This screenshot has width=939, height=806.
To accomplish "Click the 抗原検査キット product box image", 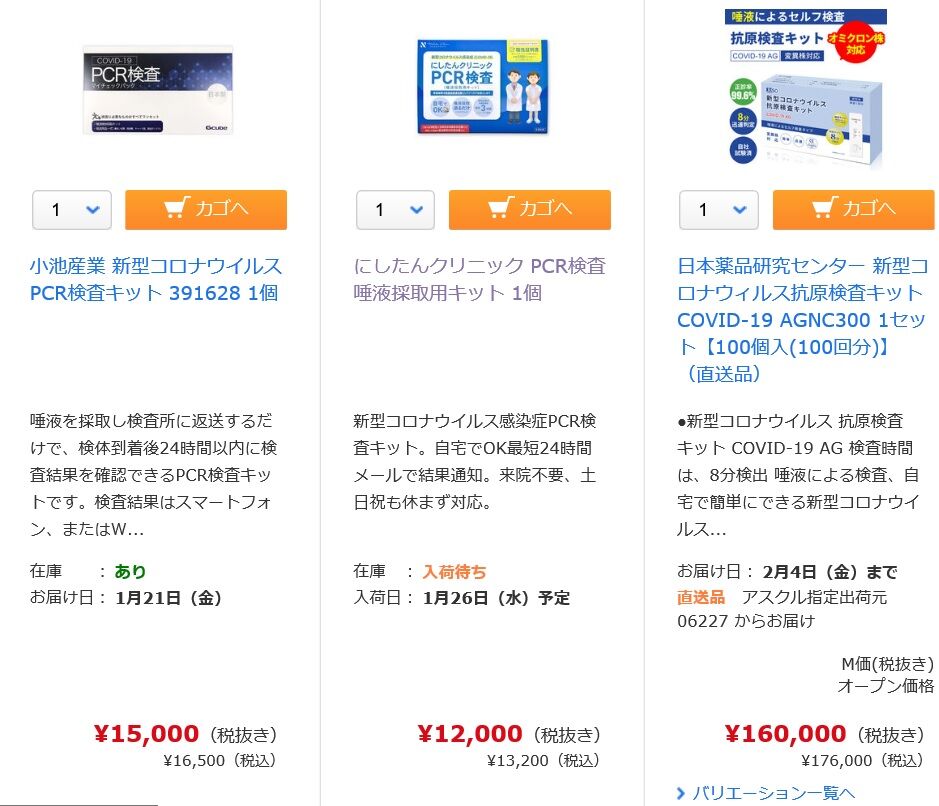I will (x=806, y=88).
